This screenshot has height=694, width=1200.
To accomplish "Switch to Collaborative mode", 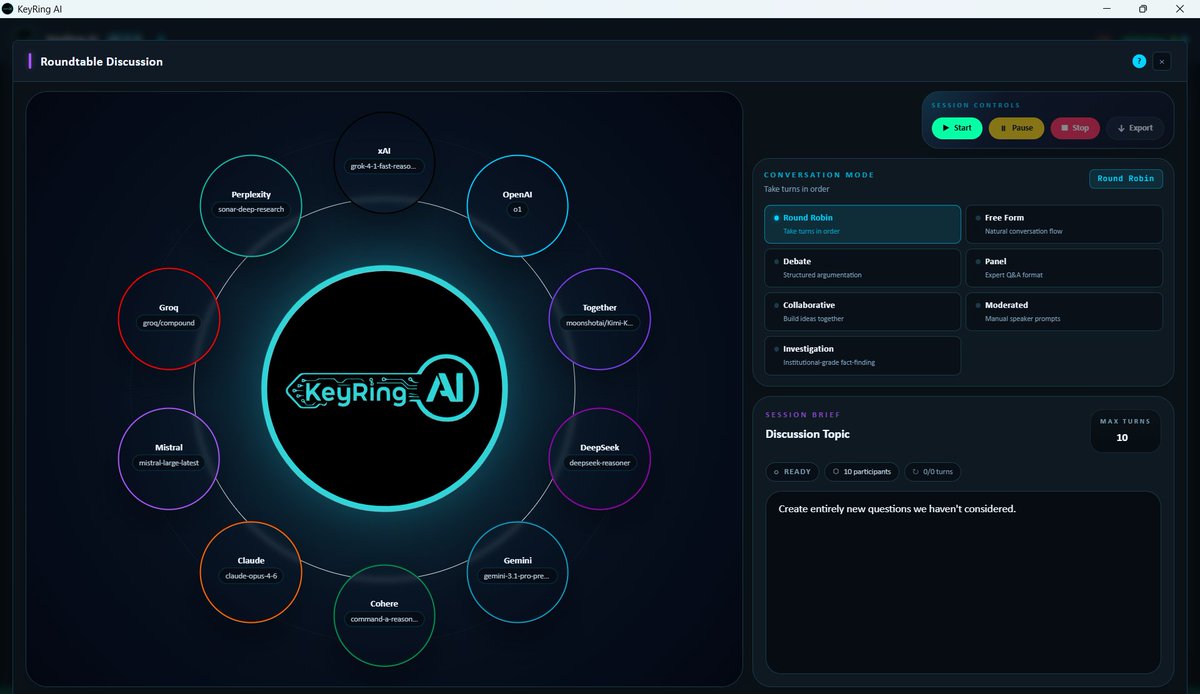I will click(862, 311).
